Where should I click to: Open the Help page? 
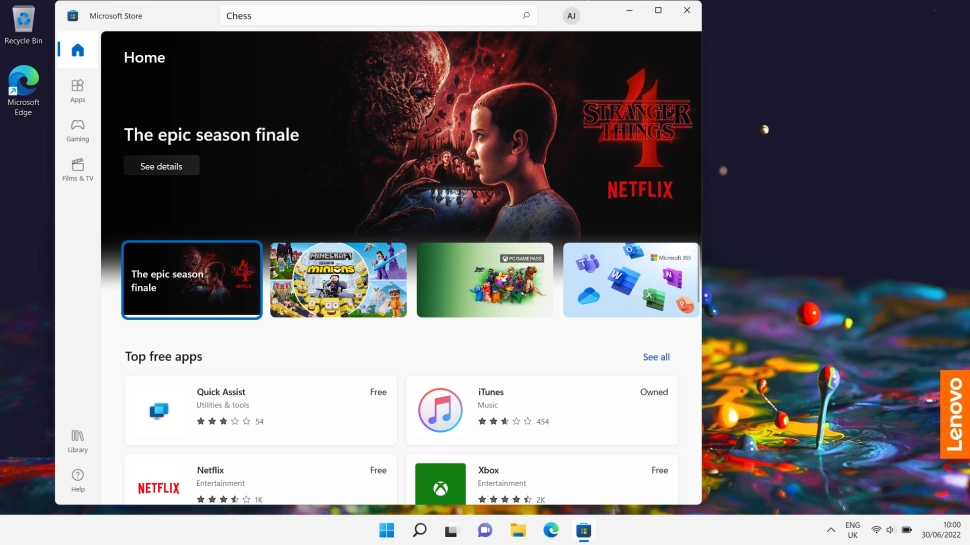coord(77,480)
